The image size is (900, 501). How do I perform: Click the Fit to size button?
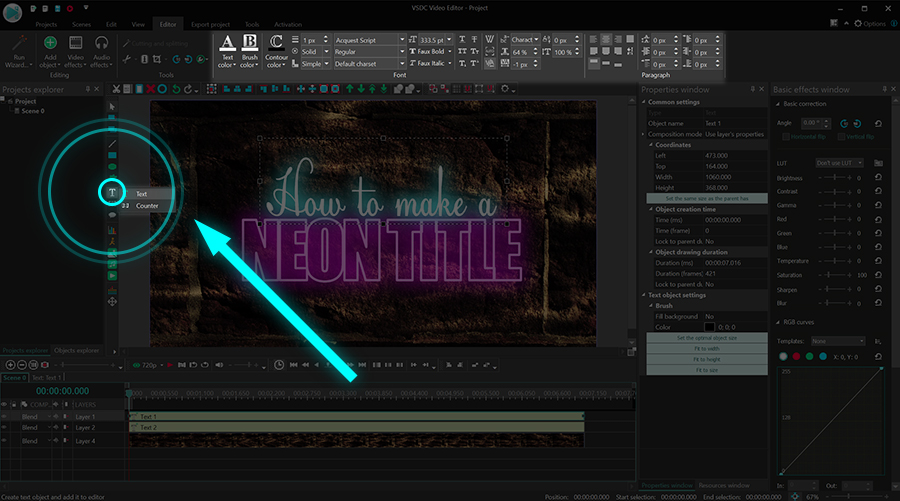(x=707, y=370)
